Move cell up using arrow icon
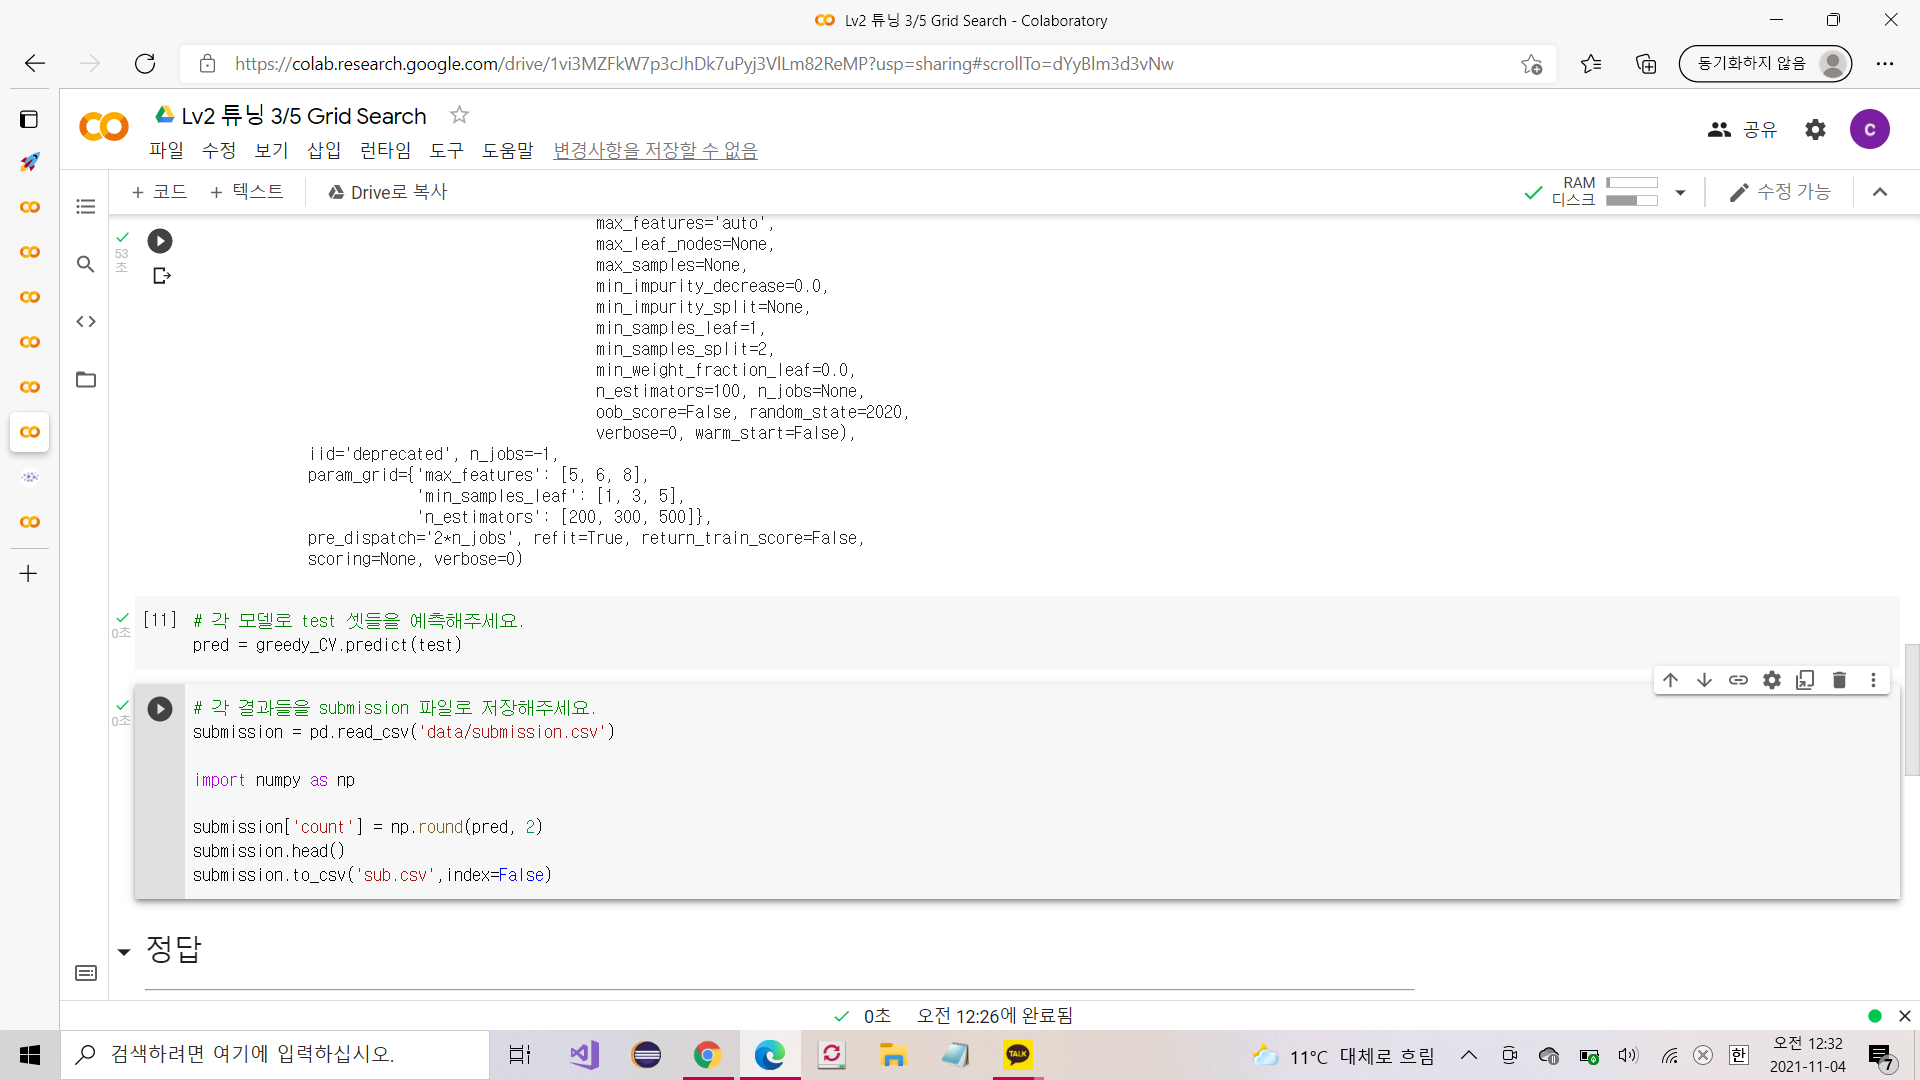This screenshot has height=1080, width=1920. [1670, 680]
